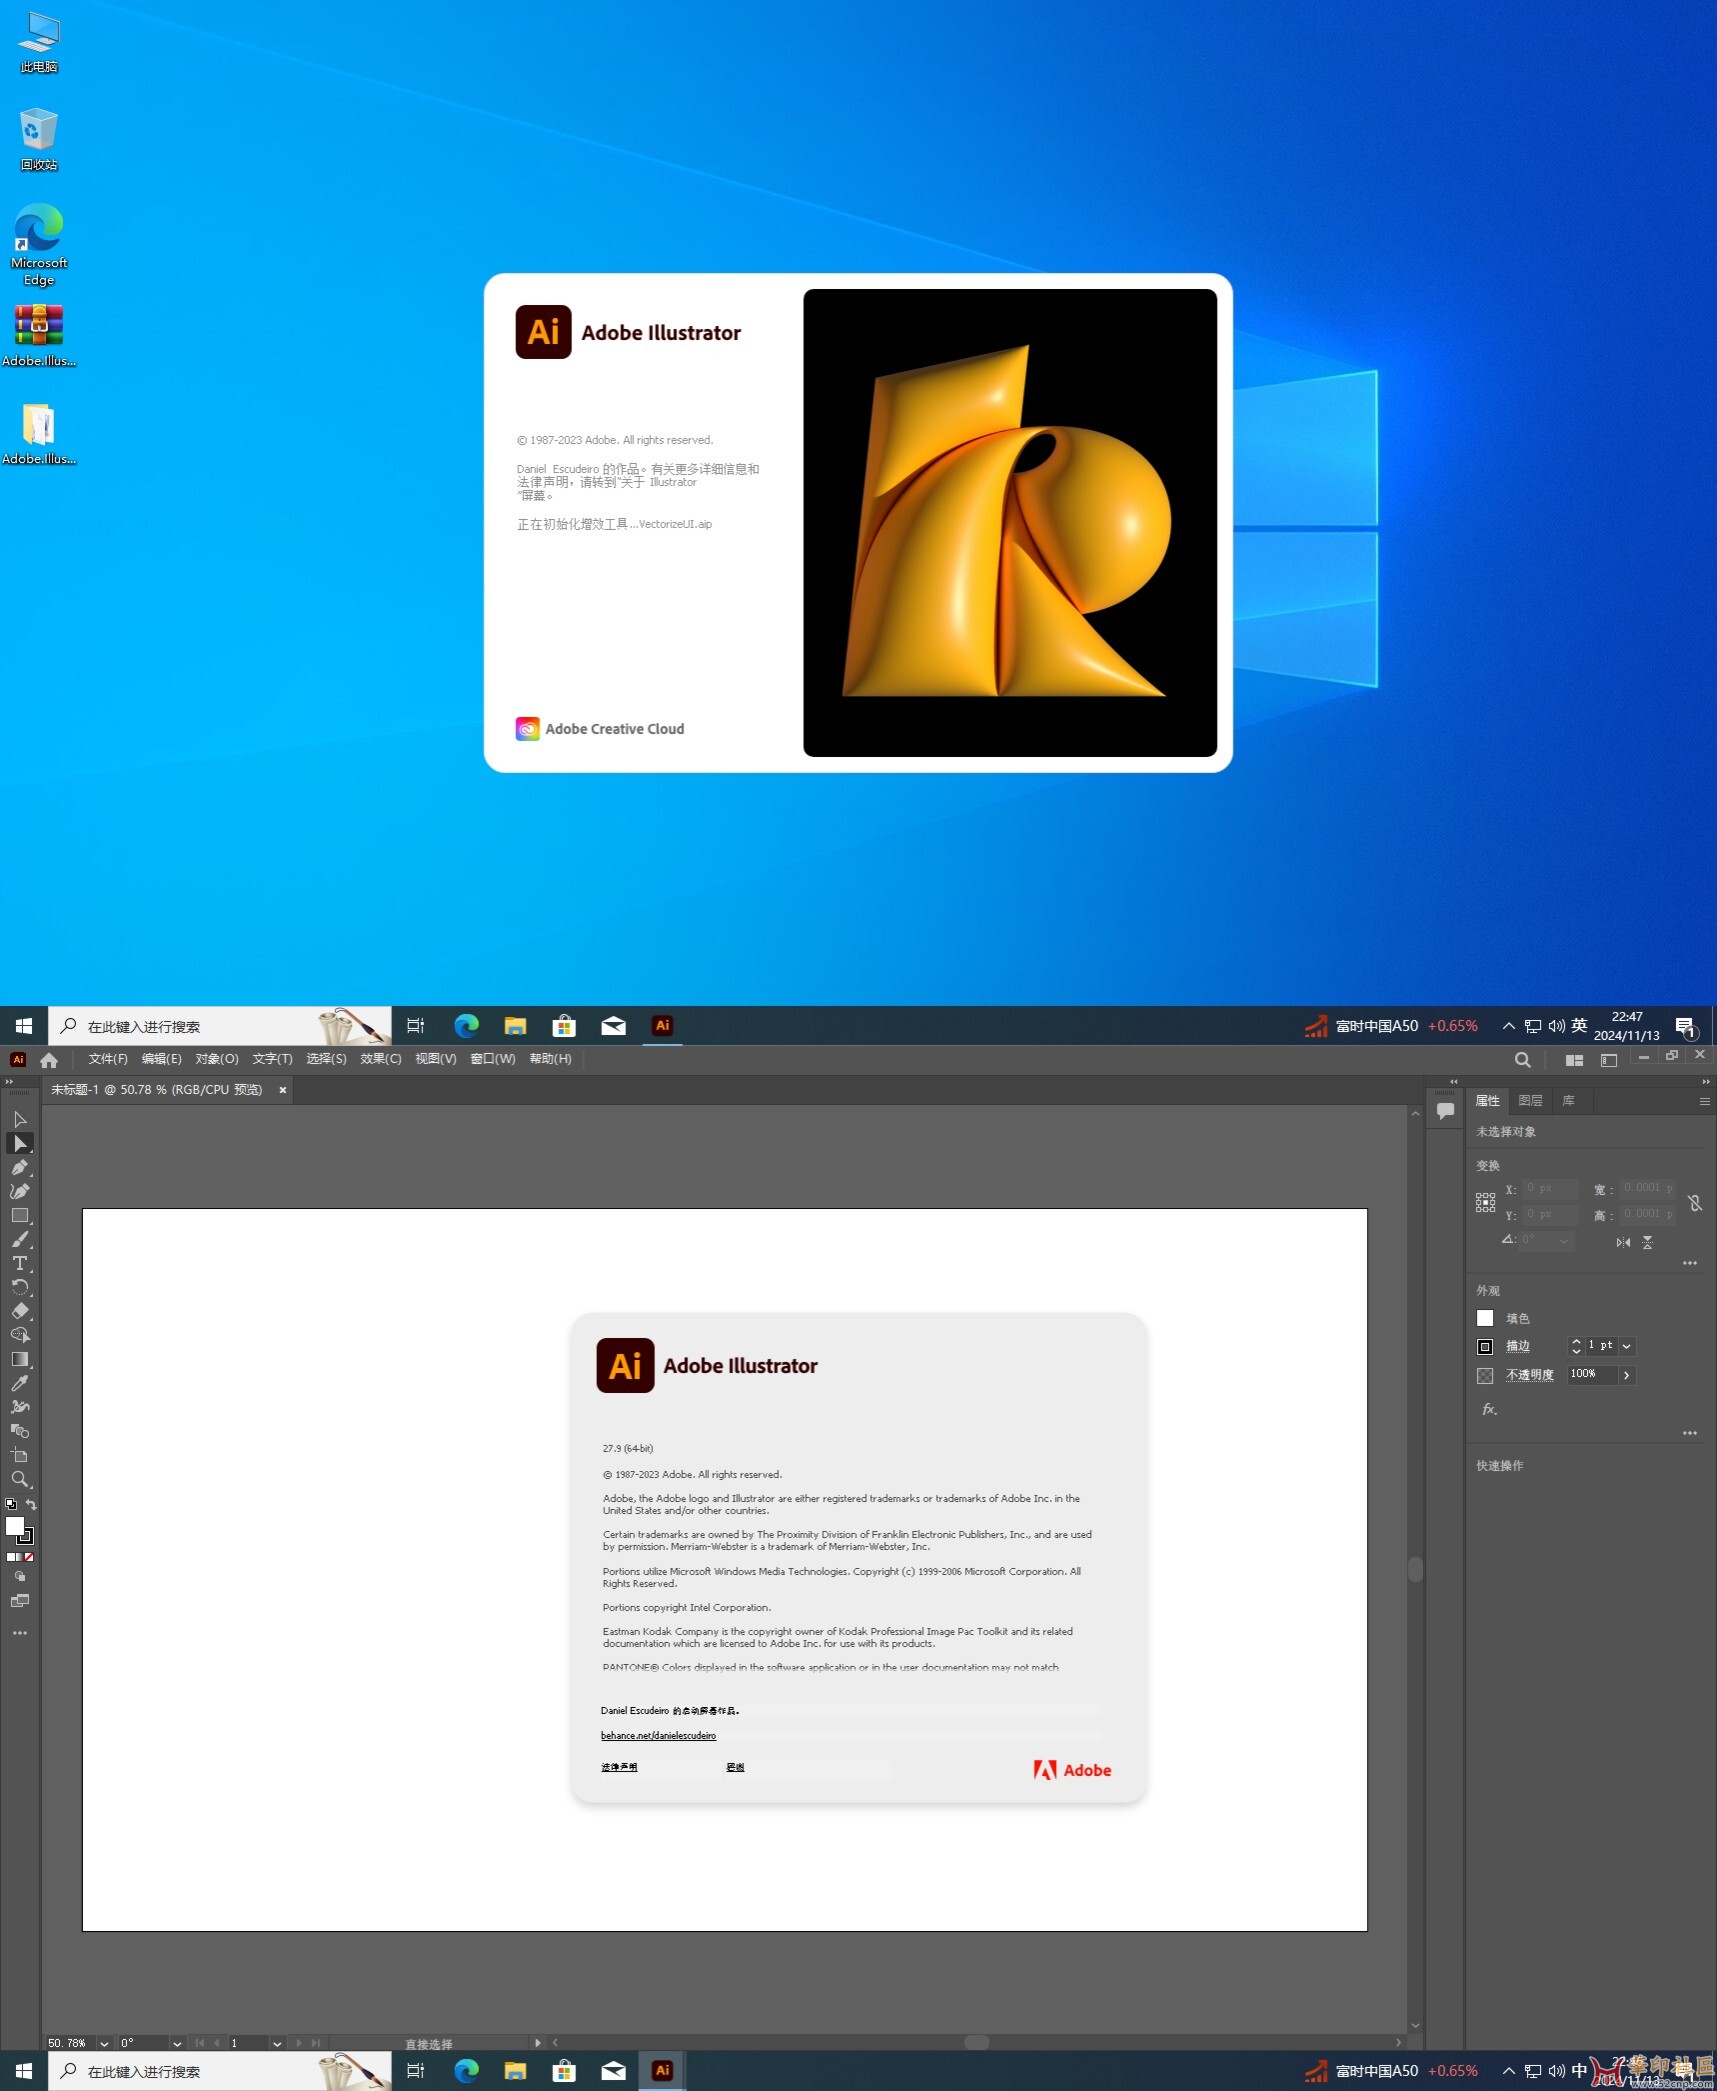Image resolution: width=1717 pixels, height=2091 pixels.
Task: Switch to the 库 tab
Action: (x=1568, y=1101)
